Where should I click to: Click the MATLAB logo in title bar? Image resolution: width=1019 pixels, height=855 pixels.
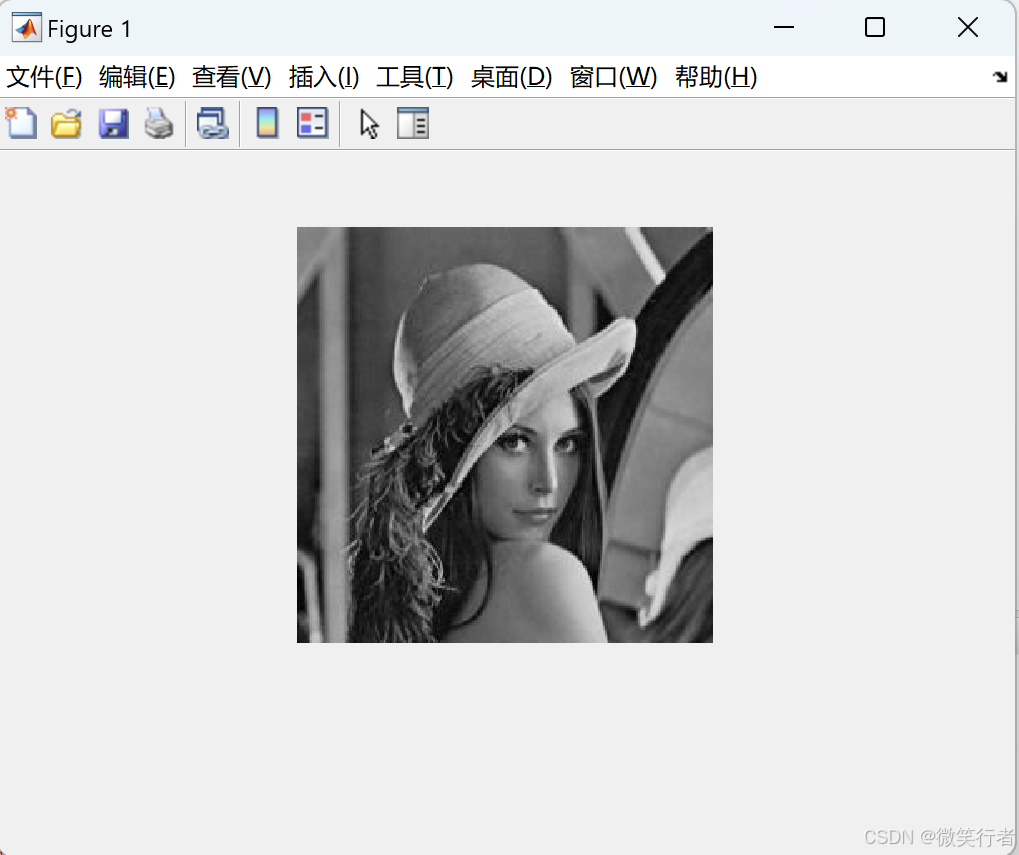(x=27, y=28)
